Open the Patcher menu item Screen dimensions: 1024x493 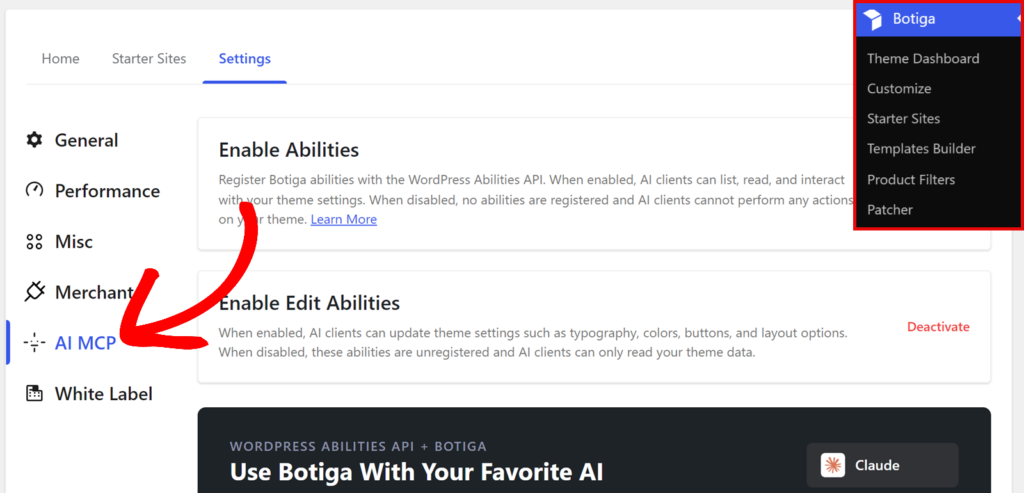click(x=890, y=210)
